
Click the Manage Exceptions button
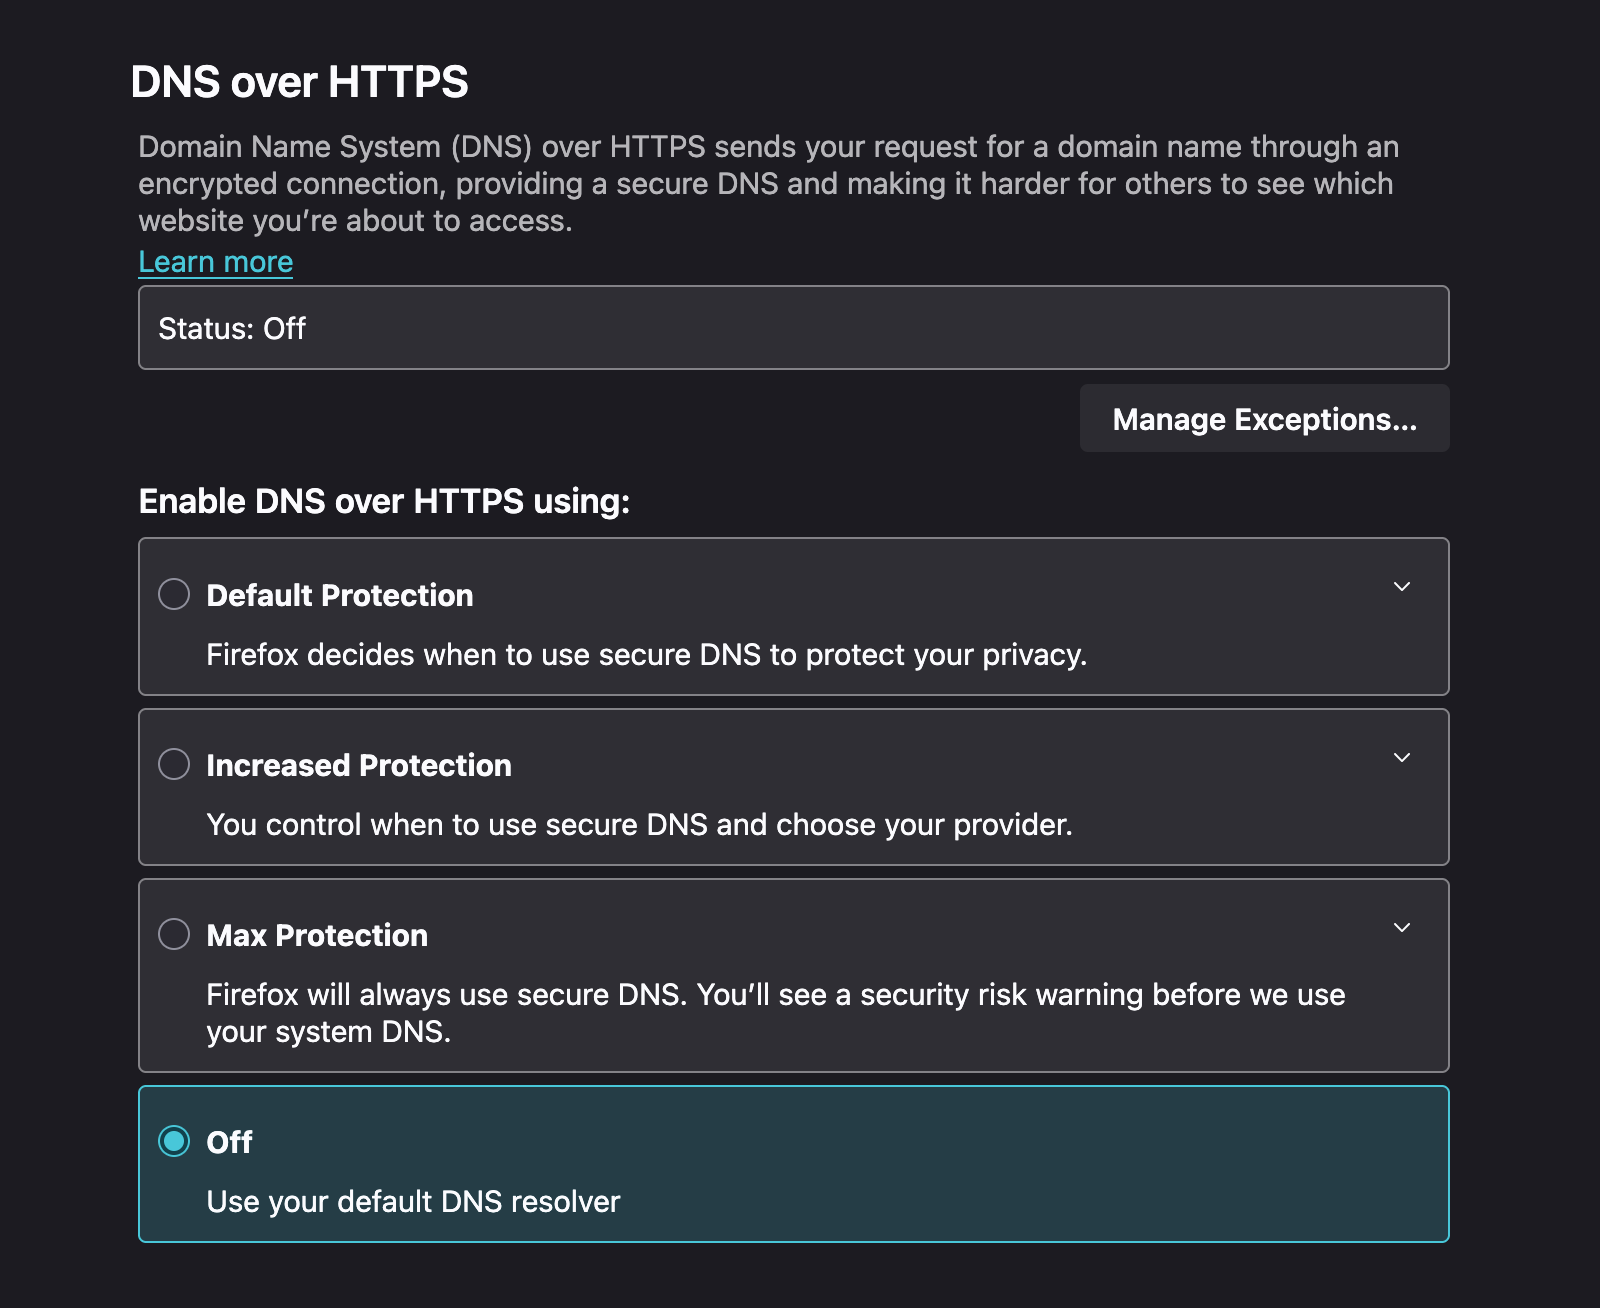1264,419
